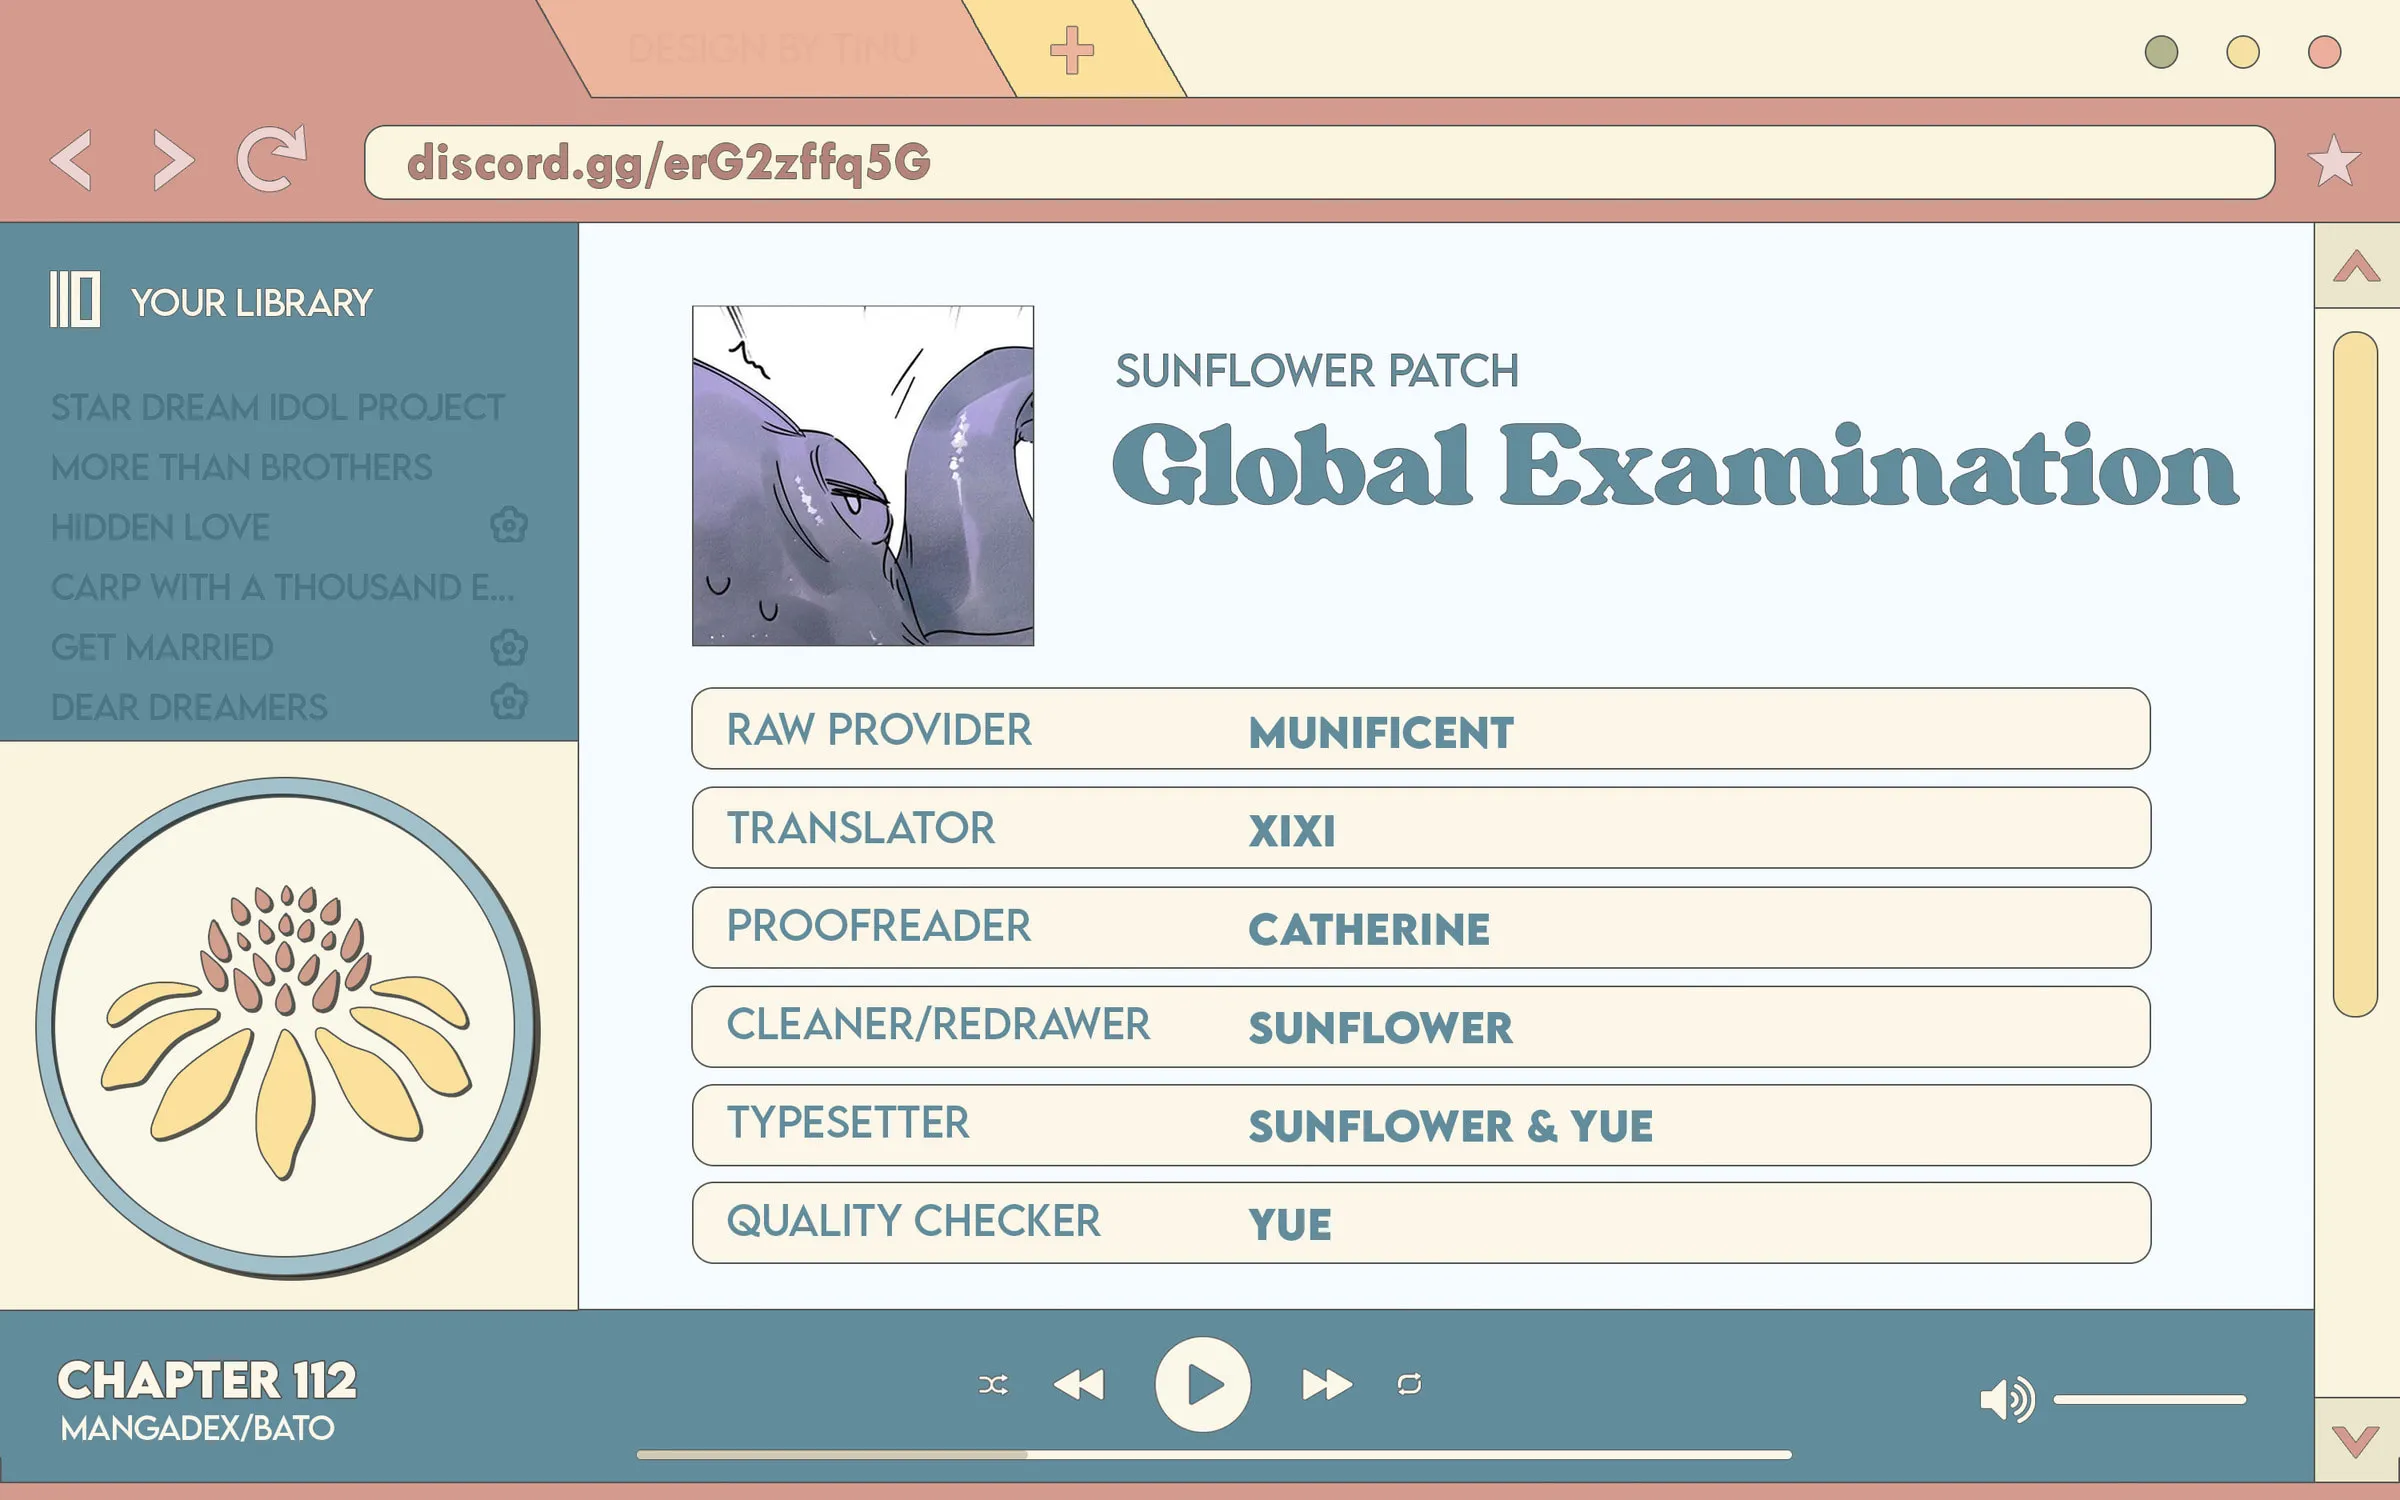Click the Global Examination title
The width and height of the screenshot is (2400, 1500).
(1675, 465)
